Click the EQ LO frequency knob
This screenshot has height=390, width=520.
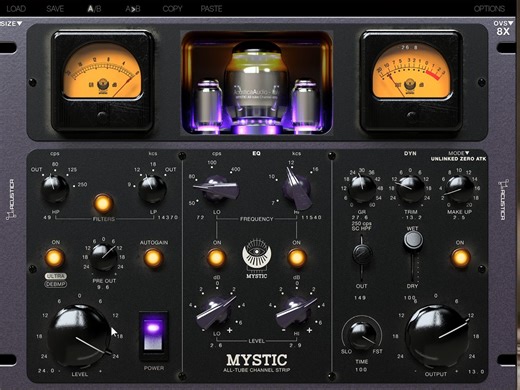216,188
